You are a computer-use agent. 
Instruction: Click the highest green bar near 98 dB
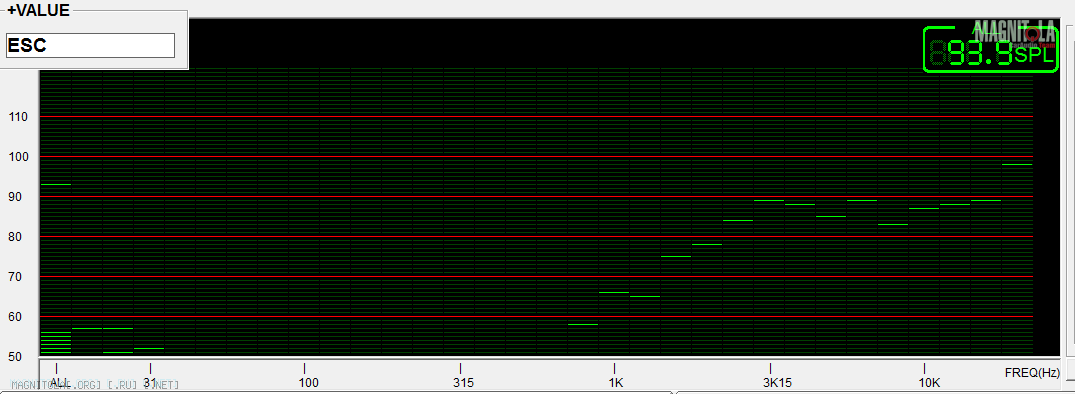click(1017, 164)
